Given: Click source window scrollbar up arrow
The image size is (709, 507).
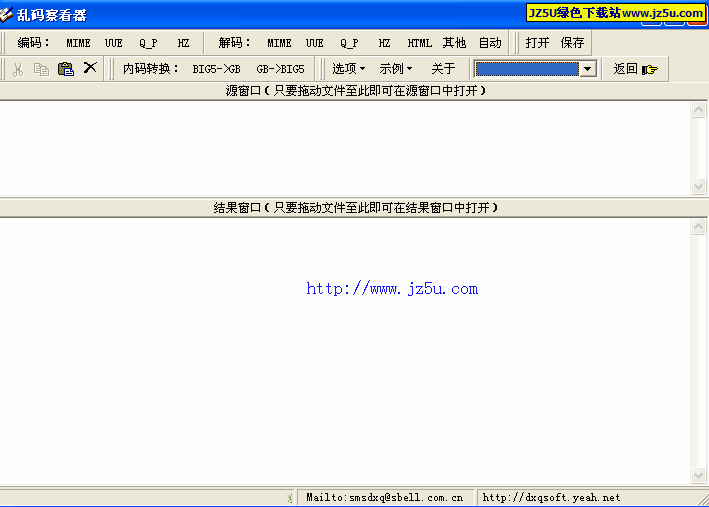Looking at the screenshot, I should point(699,109).
